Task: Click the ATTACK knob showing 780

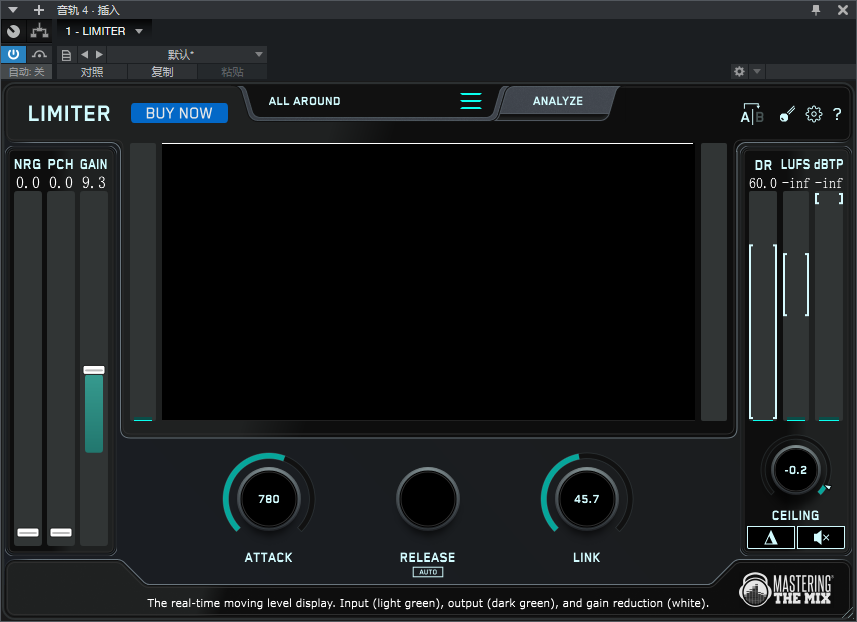Action: [268, 498]
